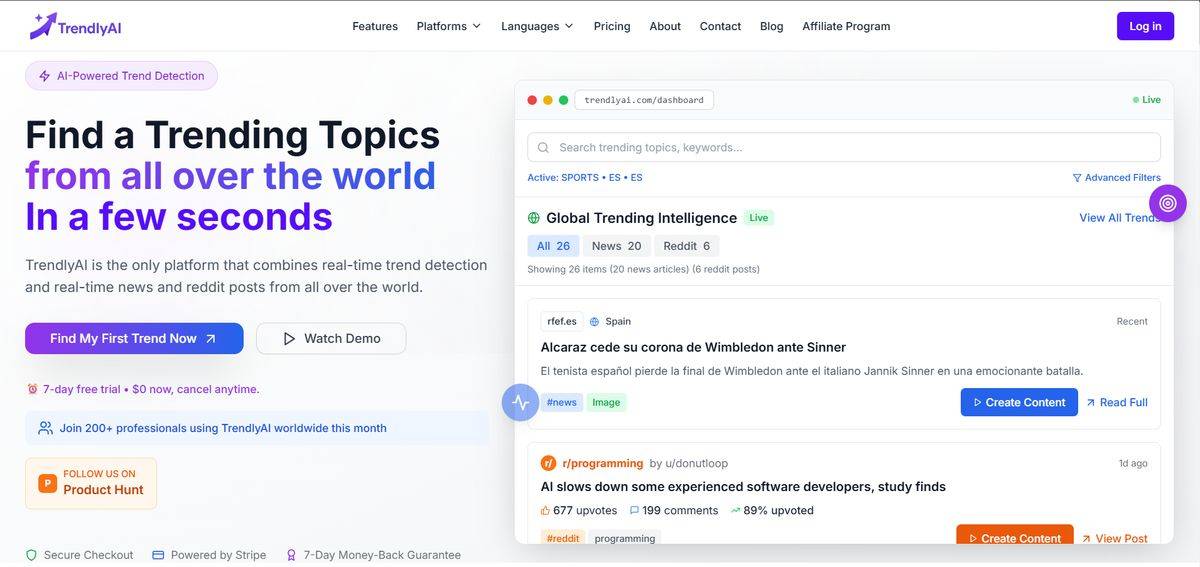Viewport: 1200px width, 567px height.
Task: Click the people icon beside Join 200+ professionals
Action: pyautogui.click(x=45, y=428)
